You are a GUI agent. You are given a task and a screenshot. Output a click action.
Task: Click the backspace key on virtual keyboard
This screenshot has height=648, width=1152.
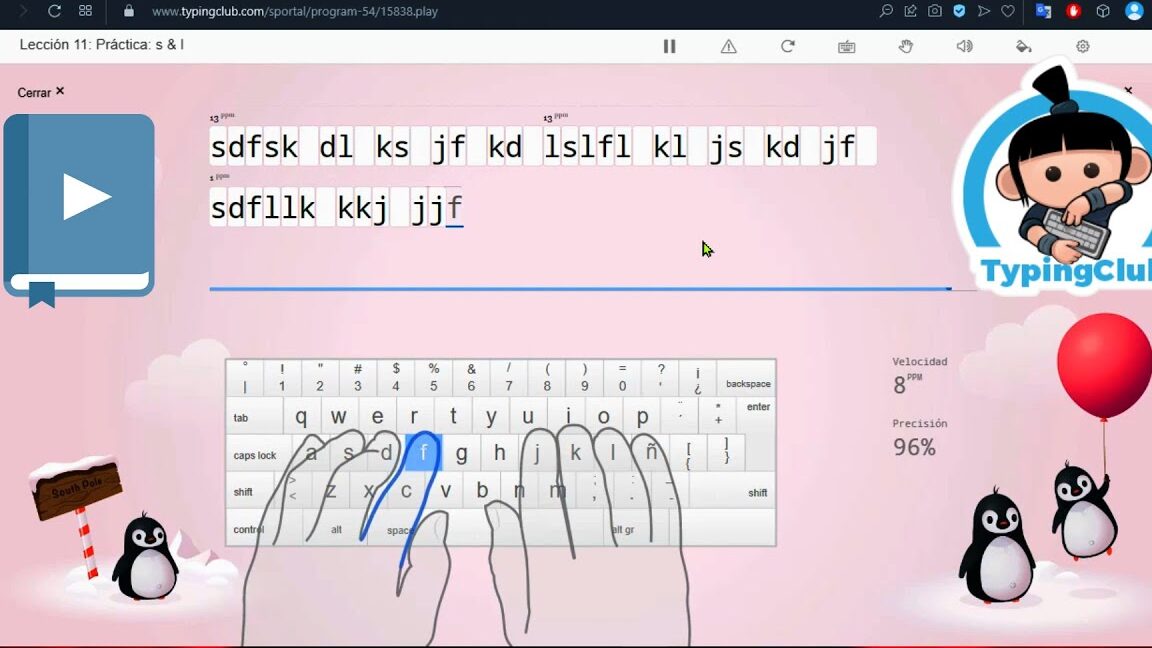pos(747,383)
